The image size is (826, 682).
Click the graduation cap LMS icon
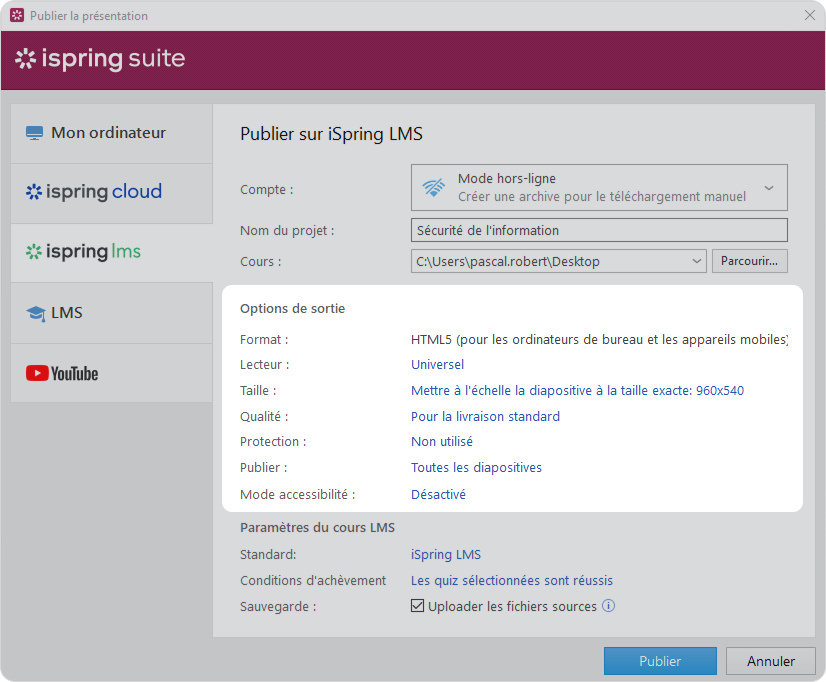click(x=36, y=314)
